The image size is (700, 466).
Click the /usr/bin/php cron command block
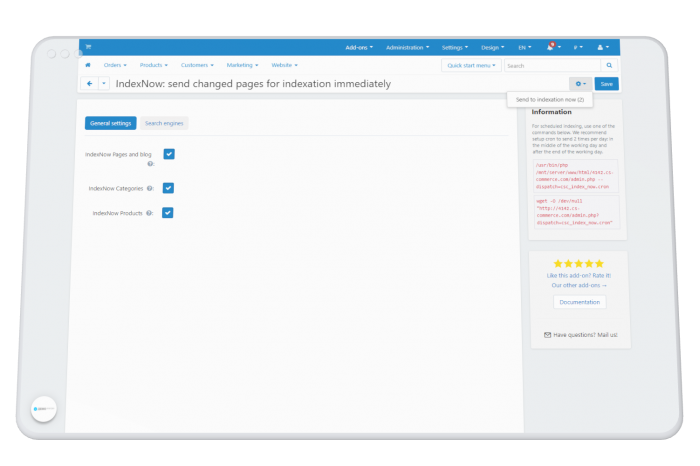click(575, 176)
